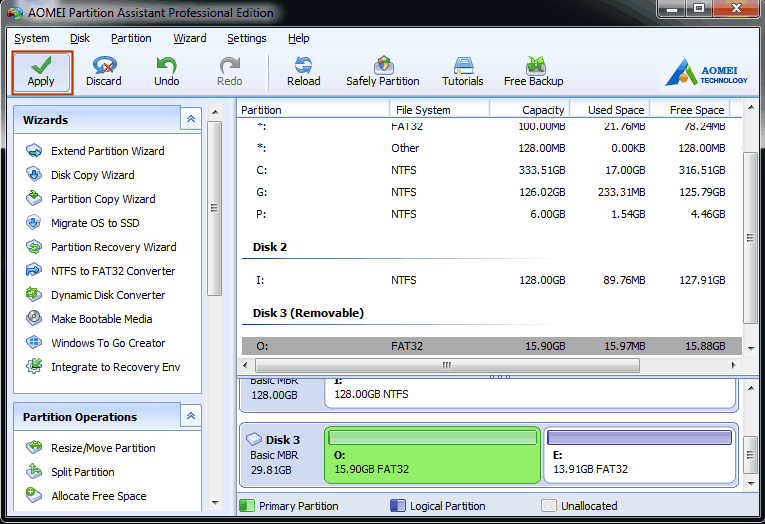
Task: Click the partition list vertical scrollbar thumb
Action: (751, 238)
